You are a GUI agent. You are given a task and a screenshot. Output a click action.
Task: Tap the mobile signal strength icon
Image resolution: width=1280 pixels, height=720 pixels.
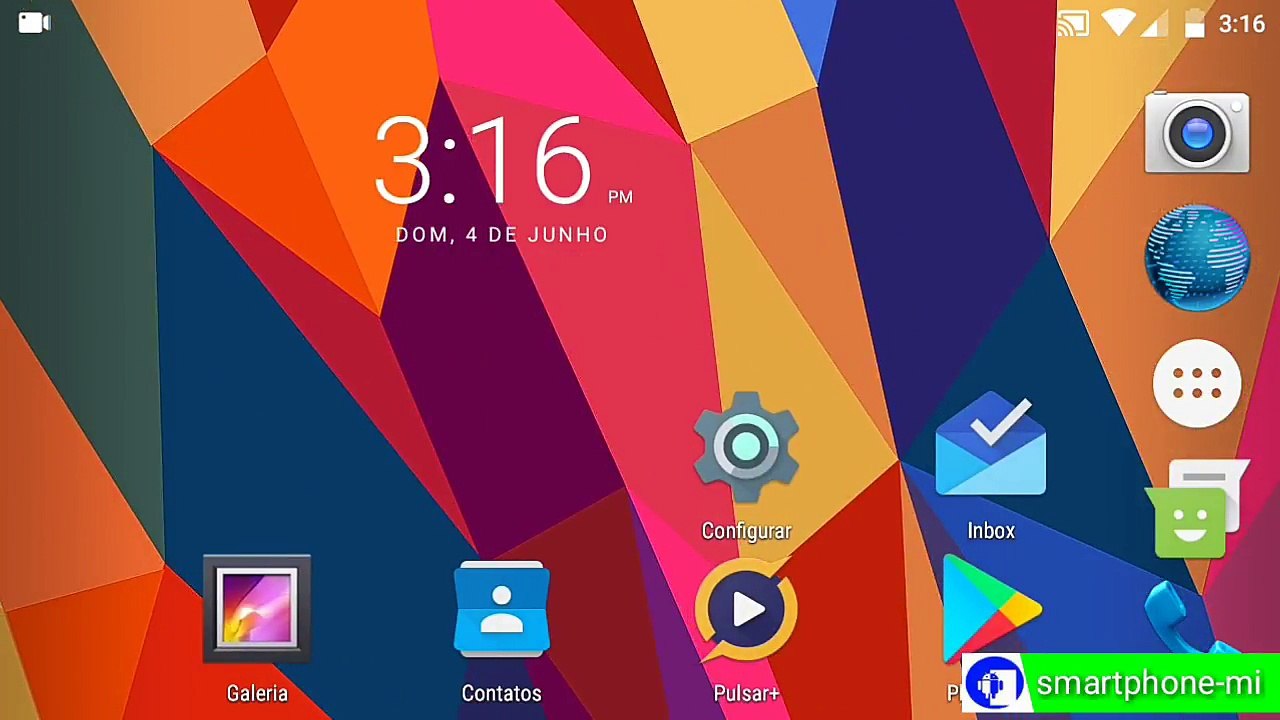(1154, 23)
